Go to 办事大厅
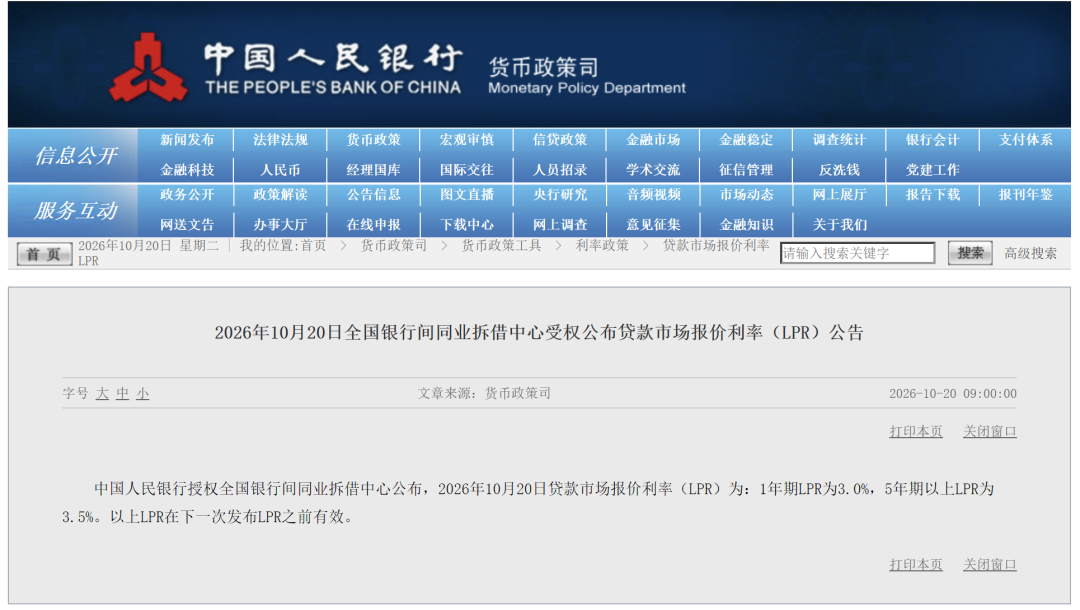The width and height of the screenshot is (1080, 610). (x=280, y=224)
